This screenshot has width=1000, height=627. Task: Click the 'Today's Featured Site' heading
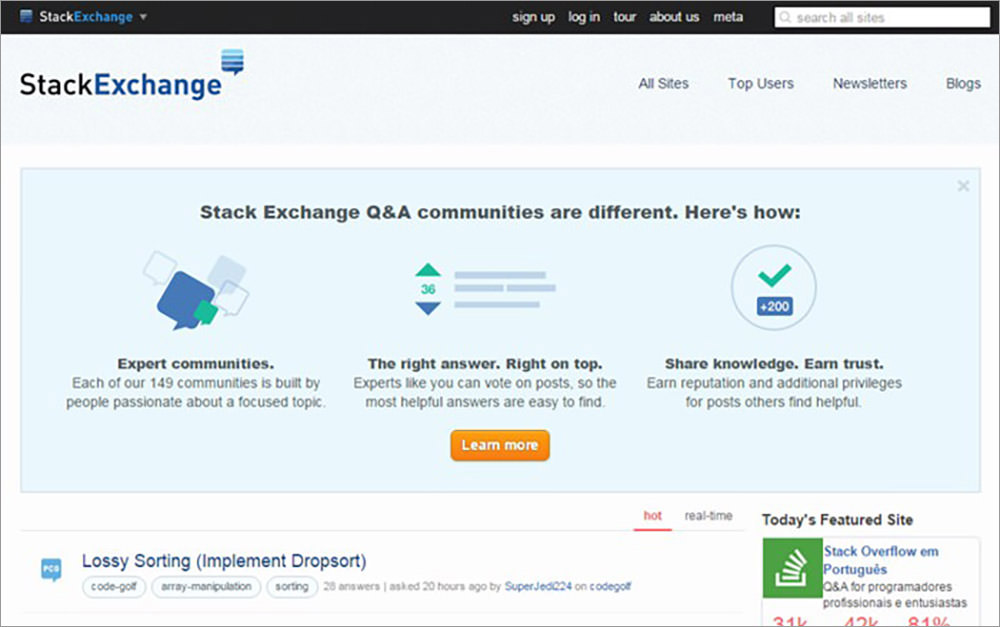tap(837, 520)
